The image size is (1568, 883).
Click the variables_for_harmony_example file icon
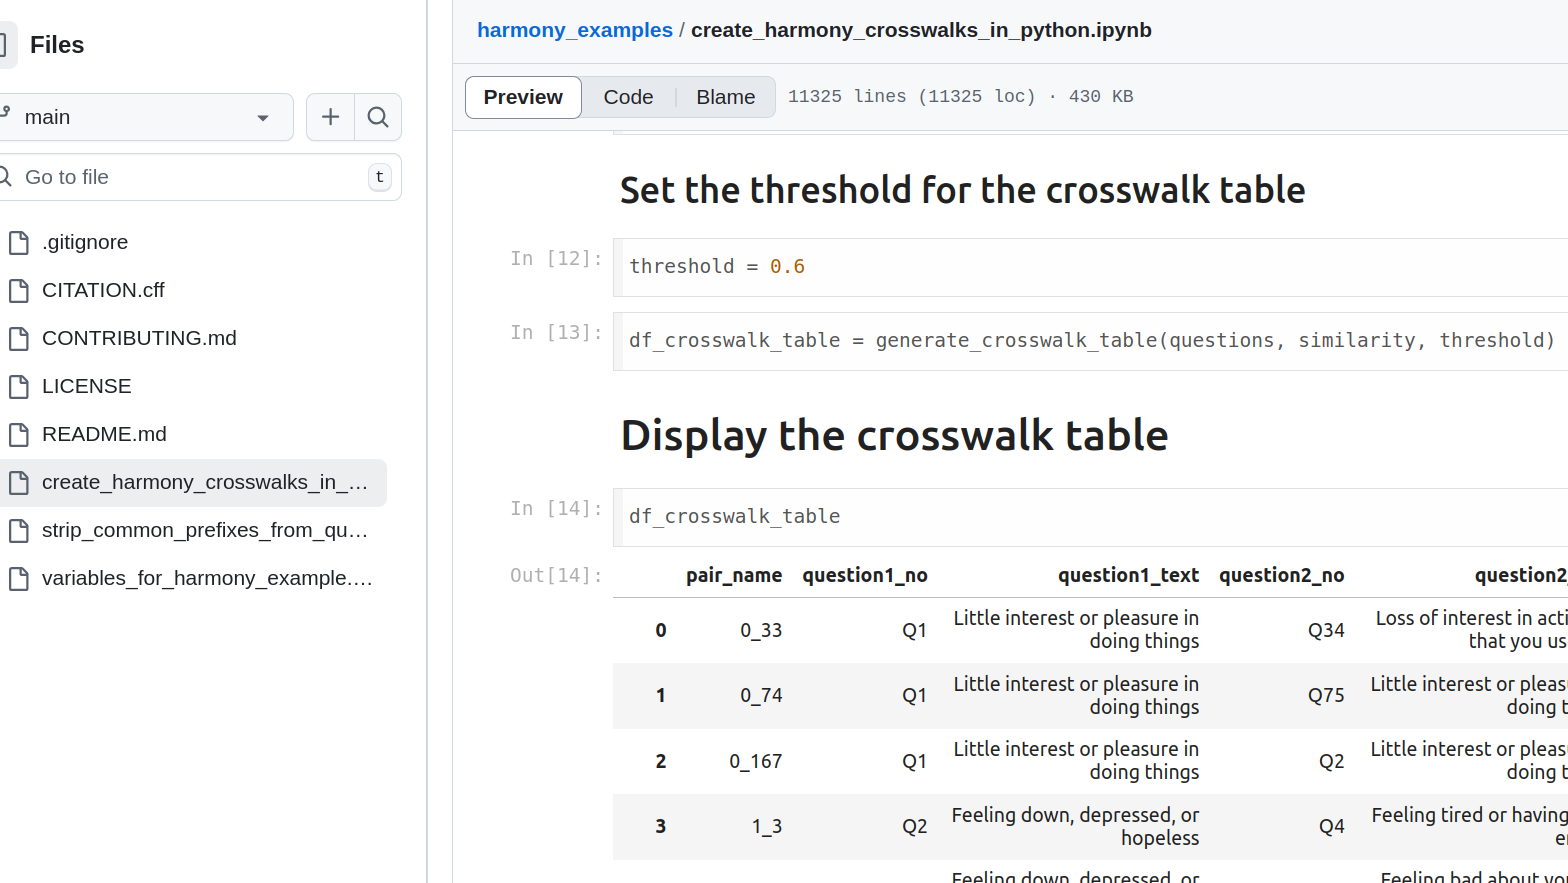(x=19, y=578)
